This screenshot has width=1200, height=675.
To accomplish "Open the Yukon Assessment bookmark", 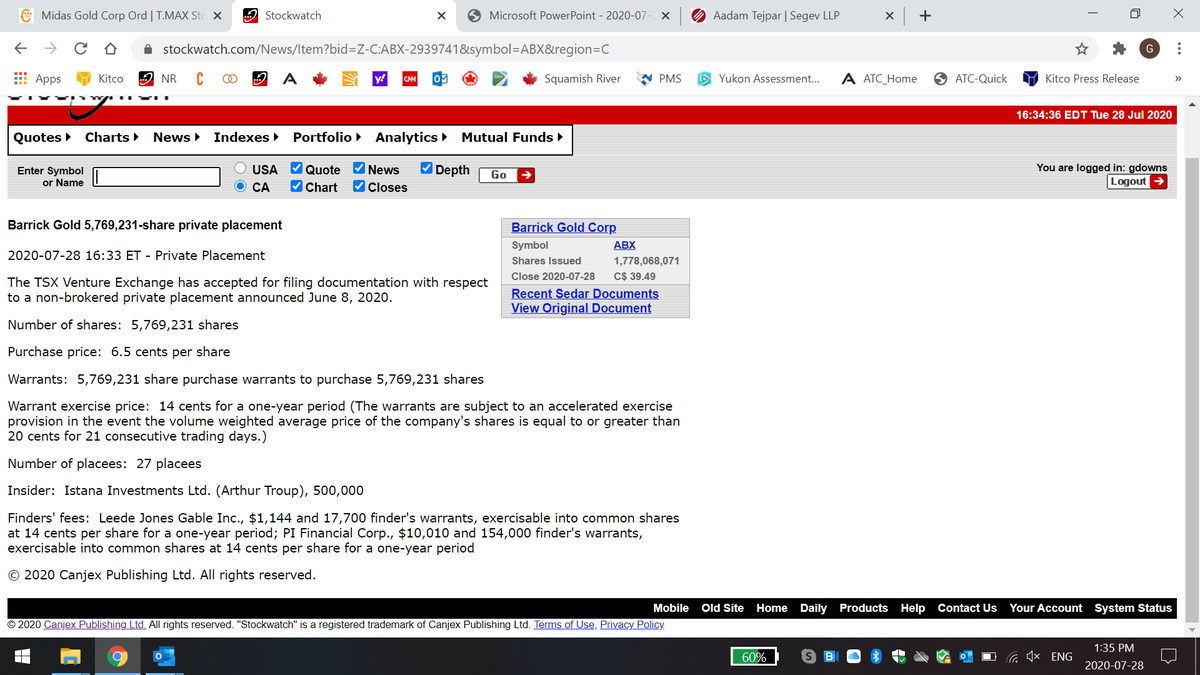I will [759, 78].
